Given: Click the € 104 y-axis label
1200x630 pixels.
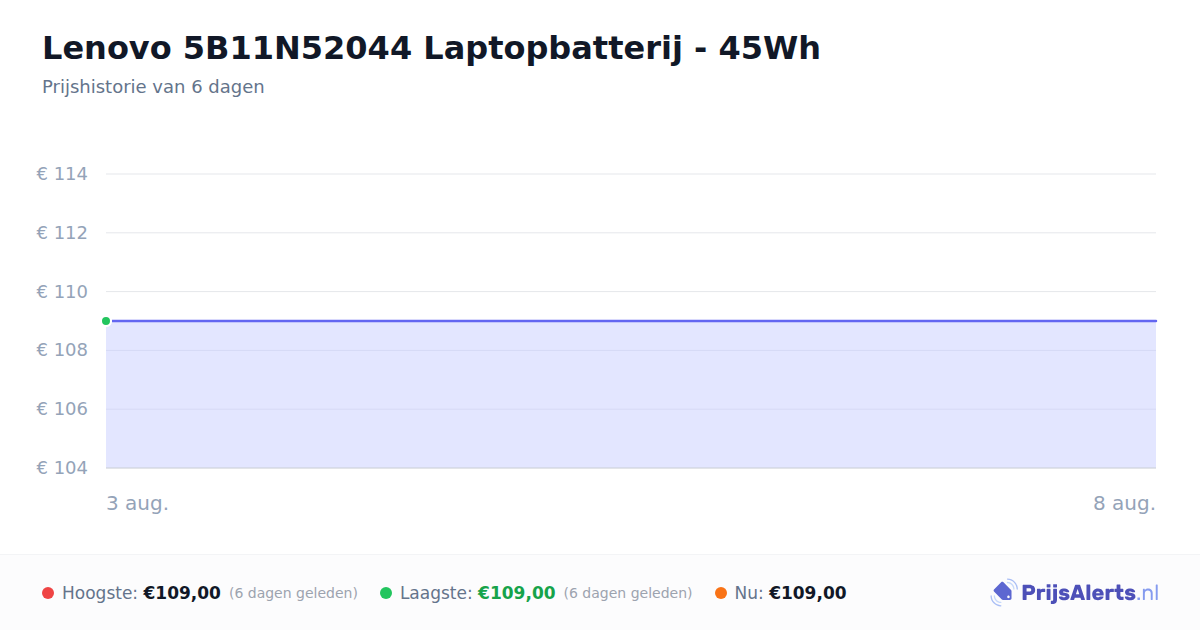Looking at the screenshot, I should click(62, 468).
